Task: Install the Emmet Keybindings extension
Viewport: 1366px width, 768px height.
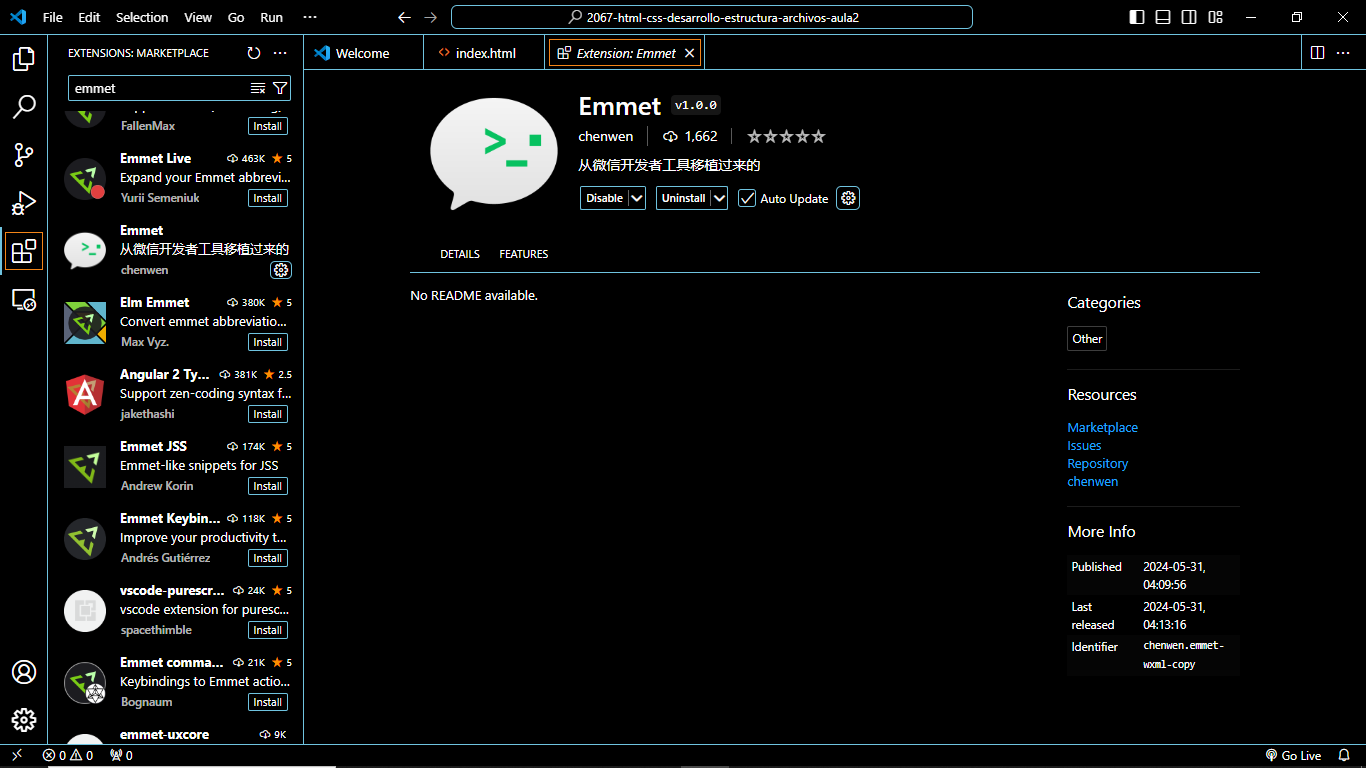Action: (x=268, y=558)
